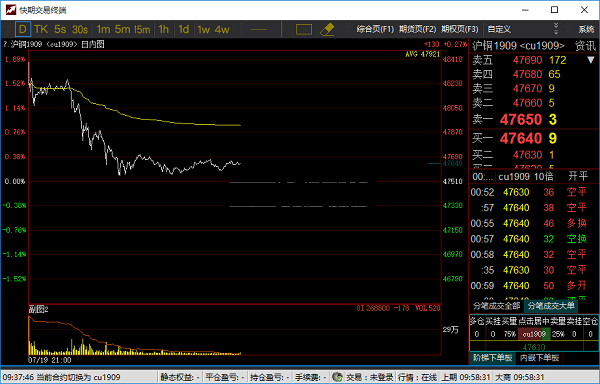
Task: Select the rectangle drawing tool
Action: 304,29
